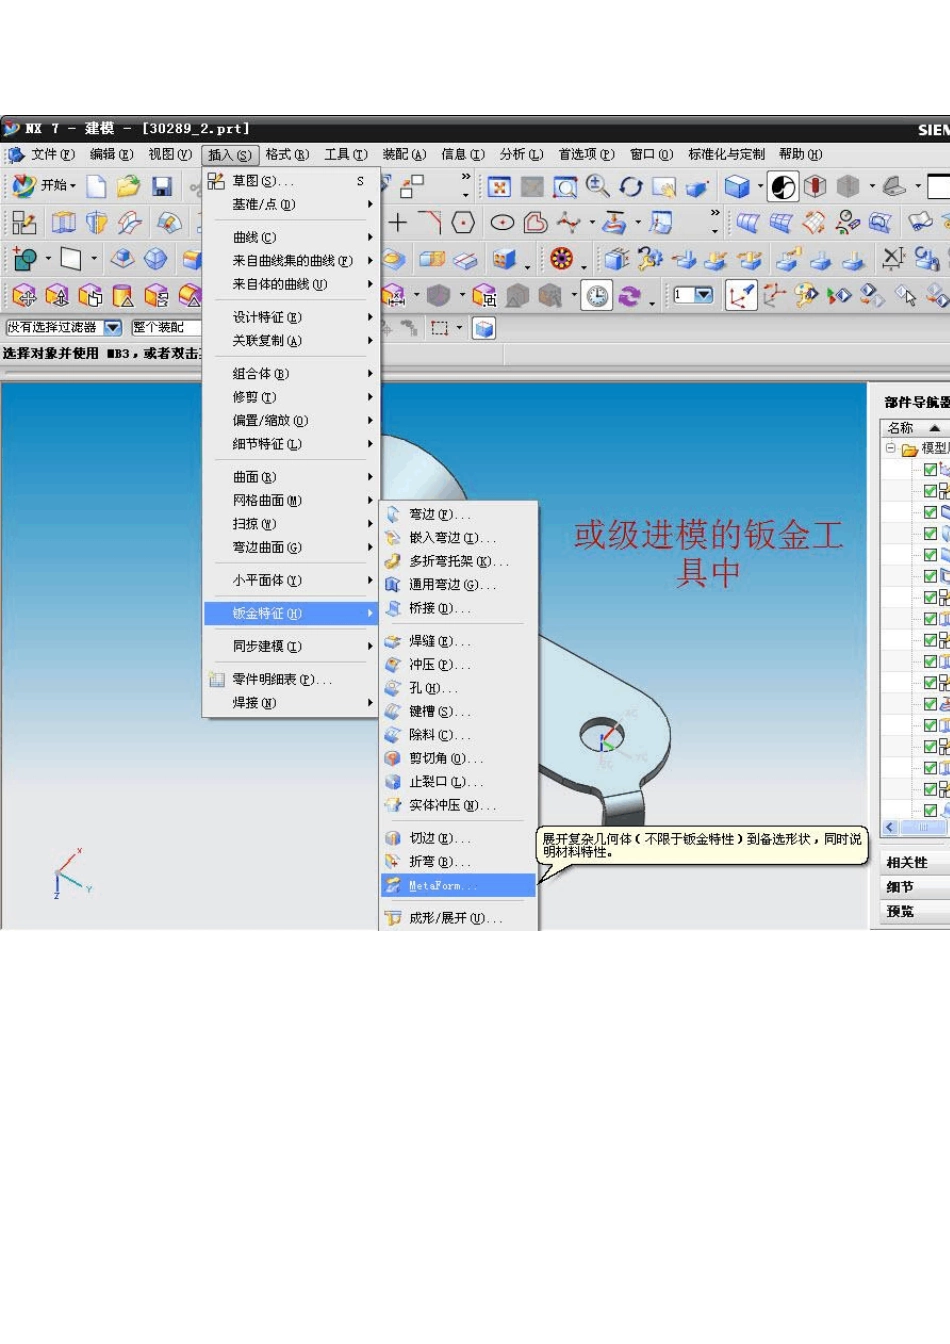Click the New file icon
The height and width of the screenshot is (1344, 950).
click(x=96, y=186)
